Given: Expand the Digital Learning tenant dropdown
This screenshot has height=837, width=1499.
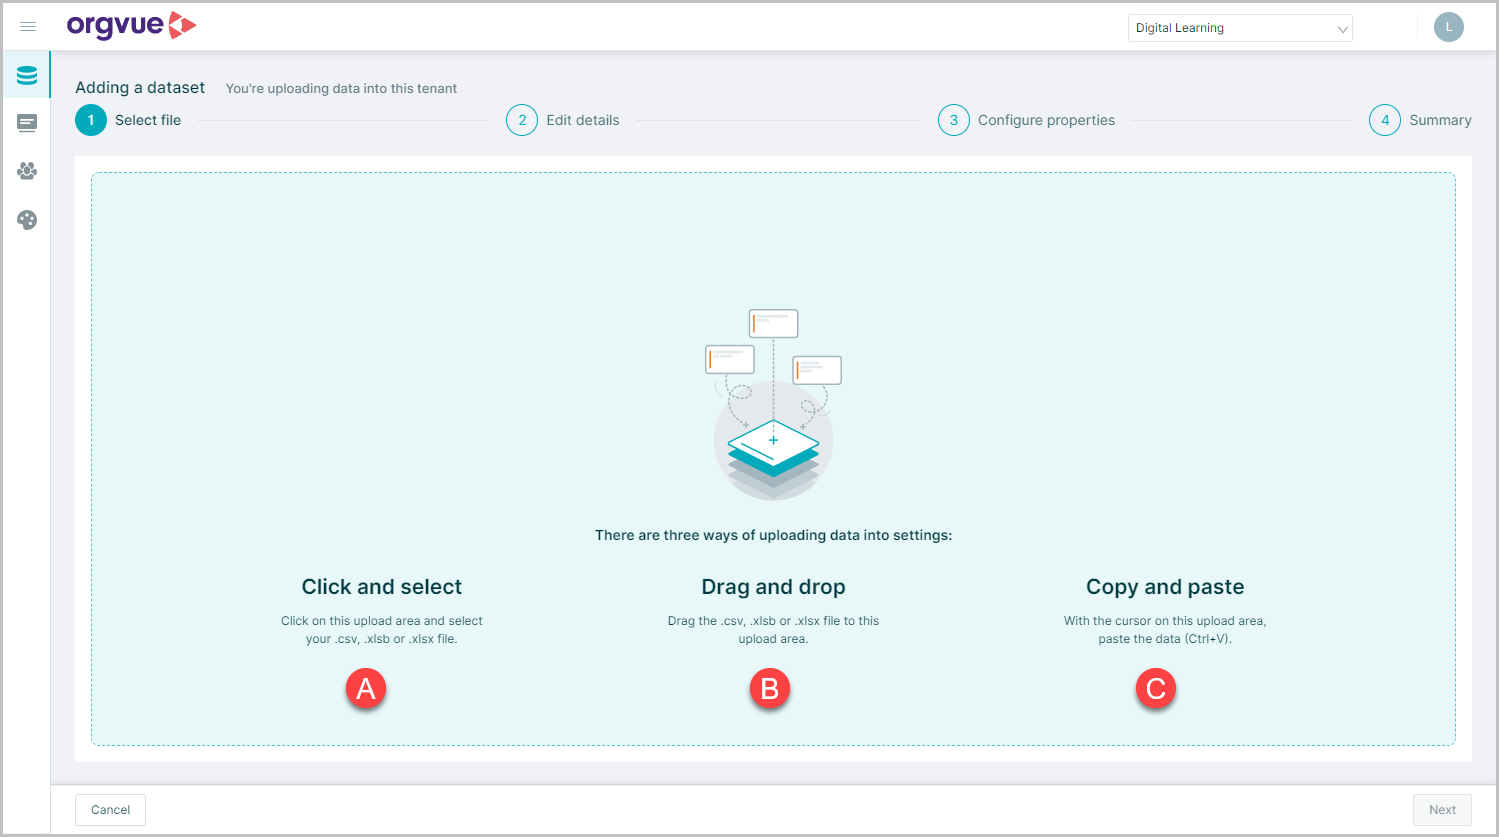Looking at the screenshot, I should (1240, 28).
